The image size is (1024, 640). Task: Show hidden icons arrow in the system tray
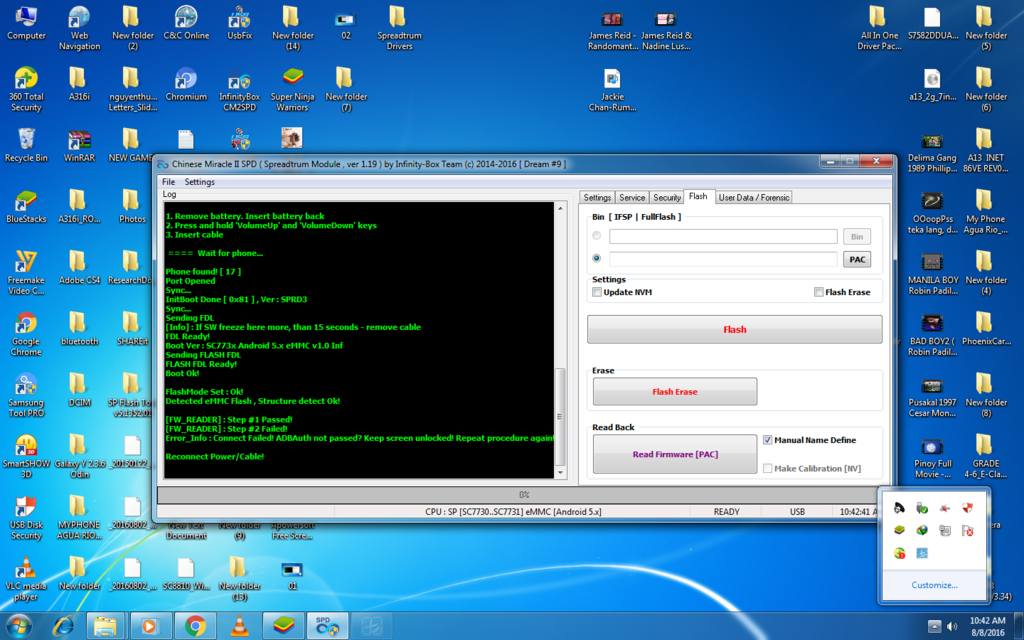click(x=935, y=626)
